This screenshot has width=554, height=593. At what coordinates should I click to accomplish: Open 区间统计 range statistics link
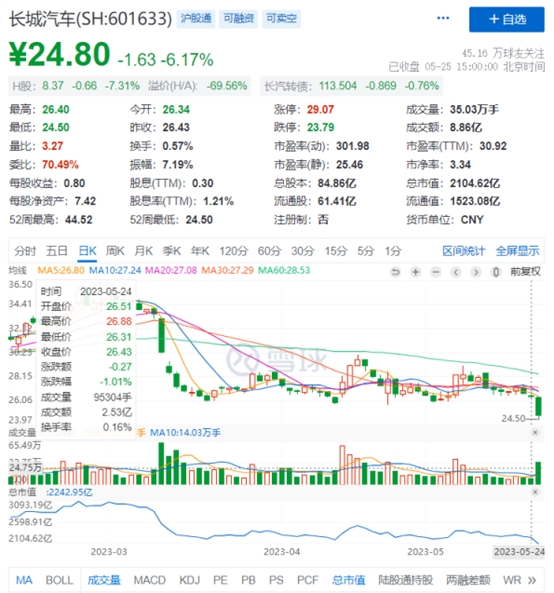464,251
